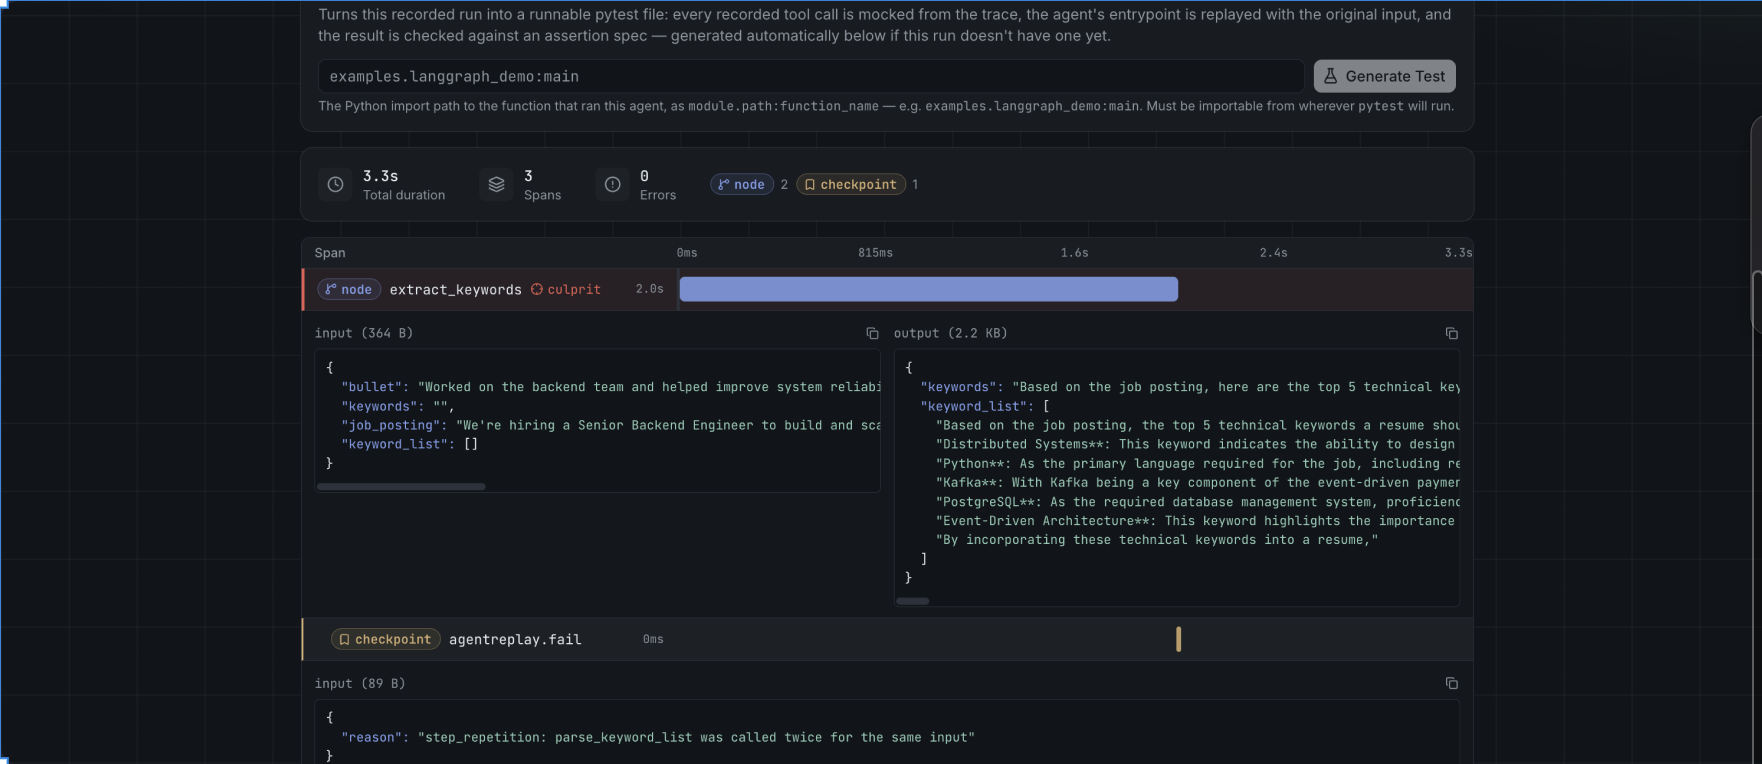1762x764 pixels.
Task: Click the "PostgreSQL**" line in output JSON
Action: click(1198, 501)
